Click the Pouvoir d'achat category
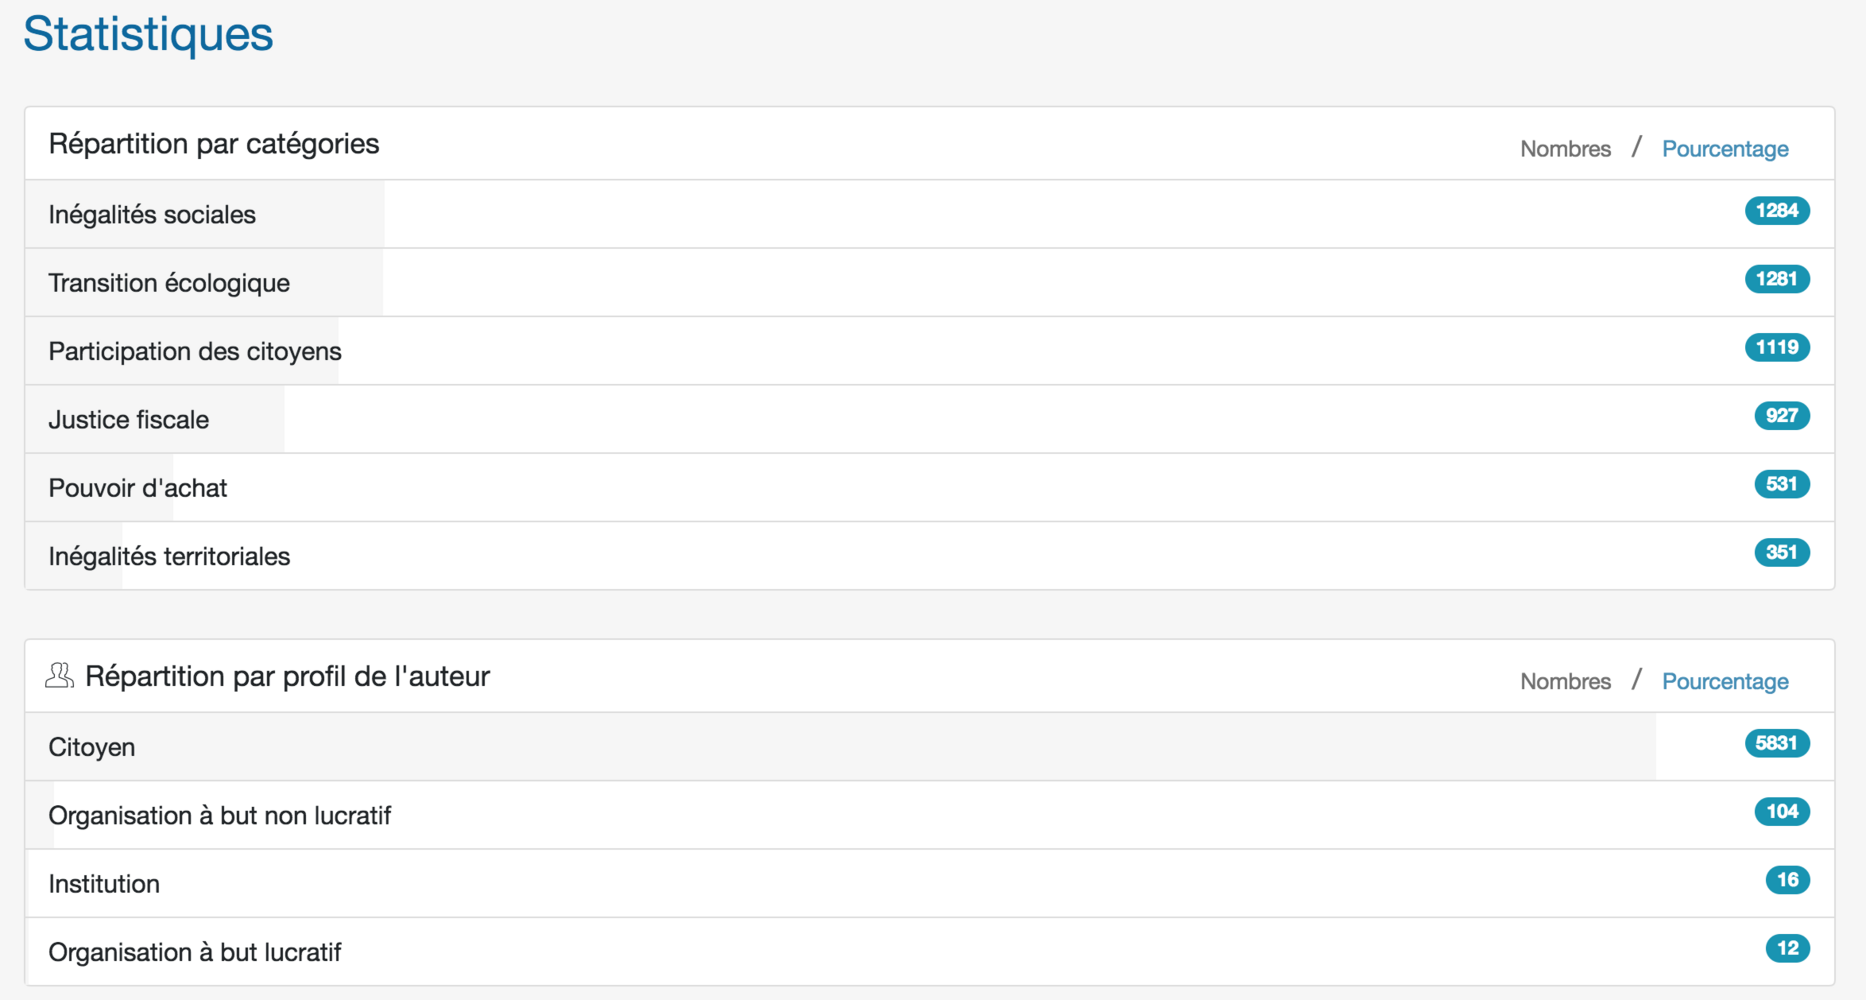This screenshot has height=1000, width=1866. coord(138,488)
